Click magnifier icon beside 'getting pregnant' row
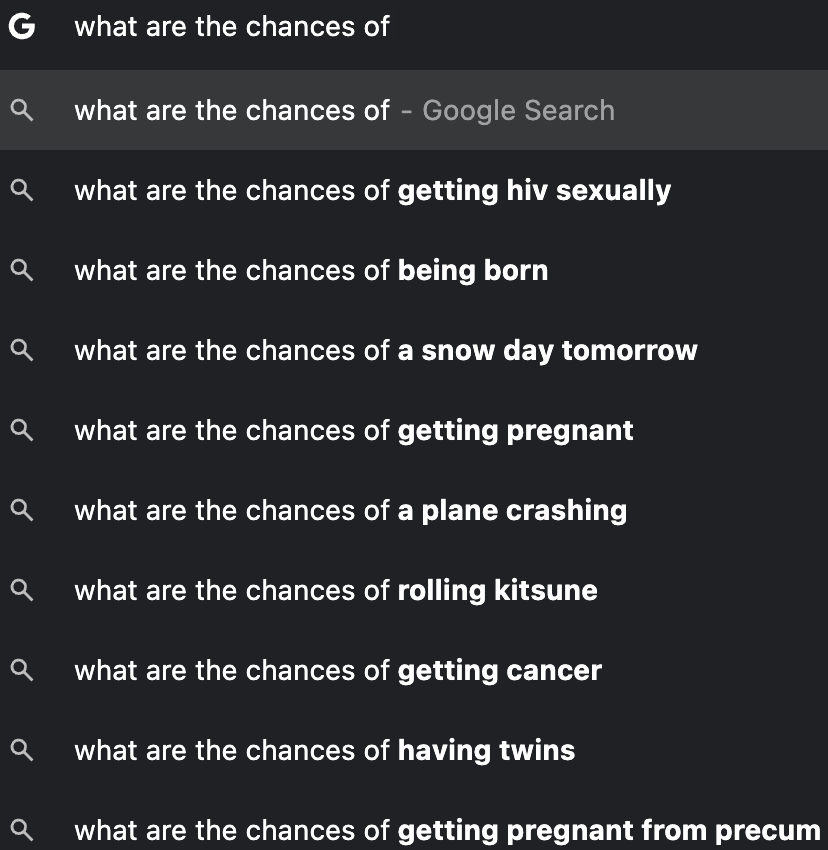The width and height of the screenshot is (828, 850). tap(22, 431)
